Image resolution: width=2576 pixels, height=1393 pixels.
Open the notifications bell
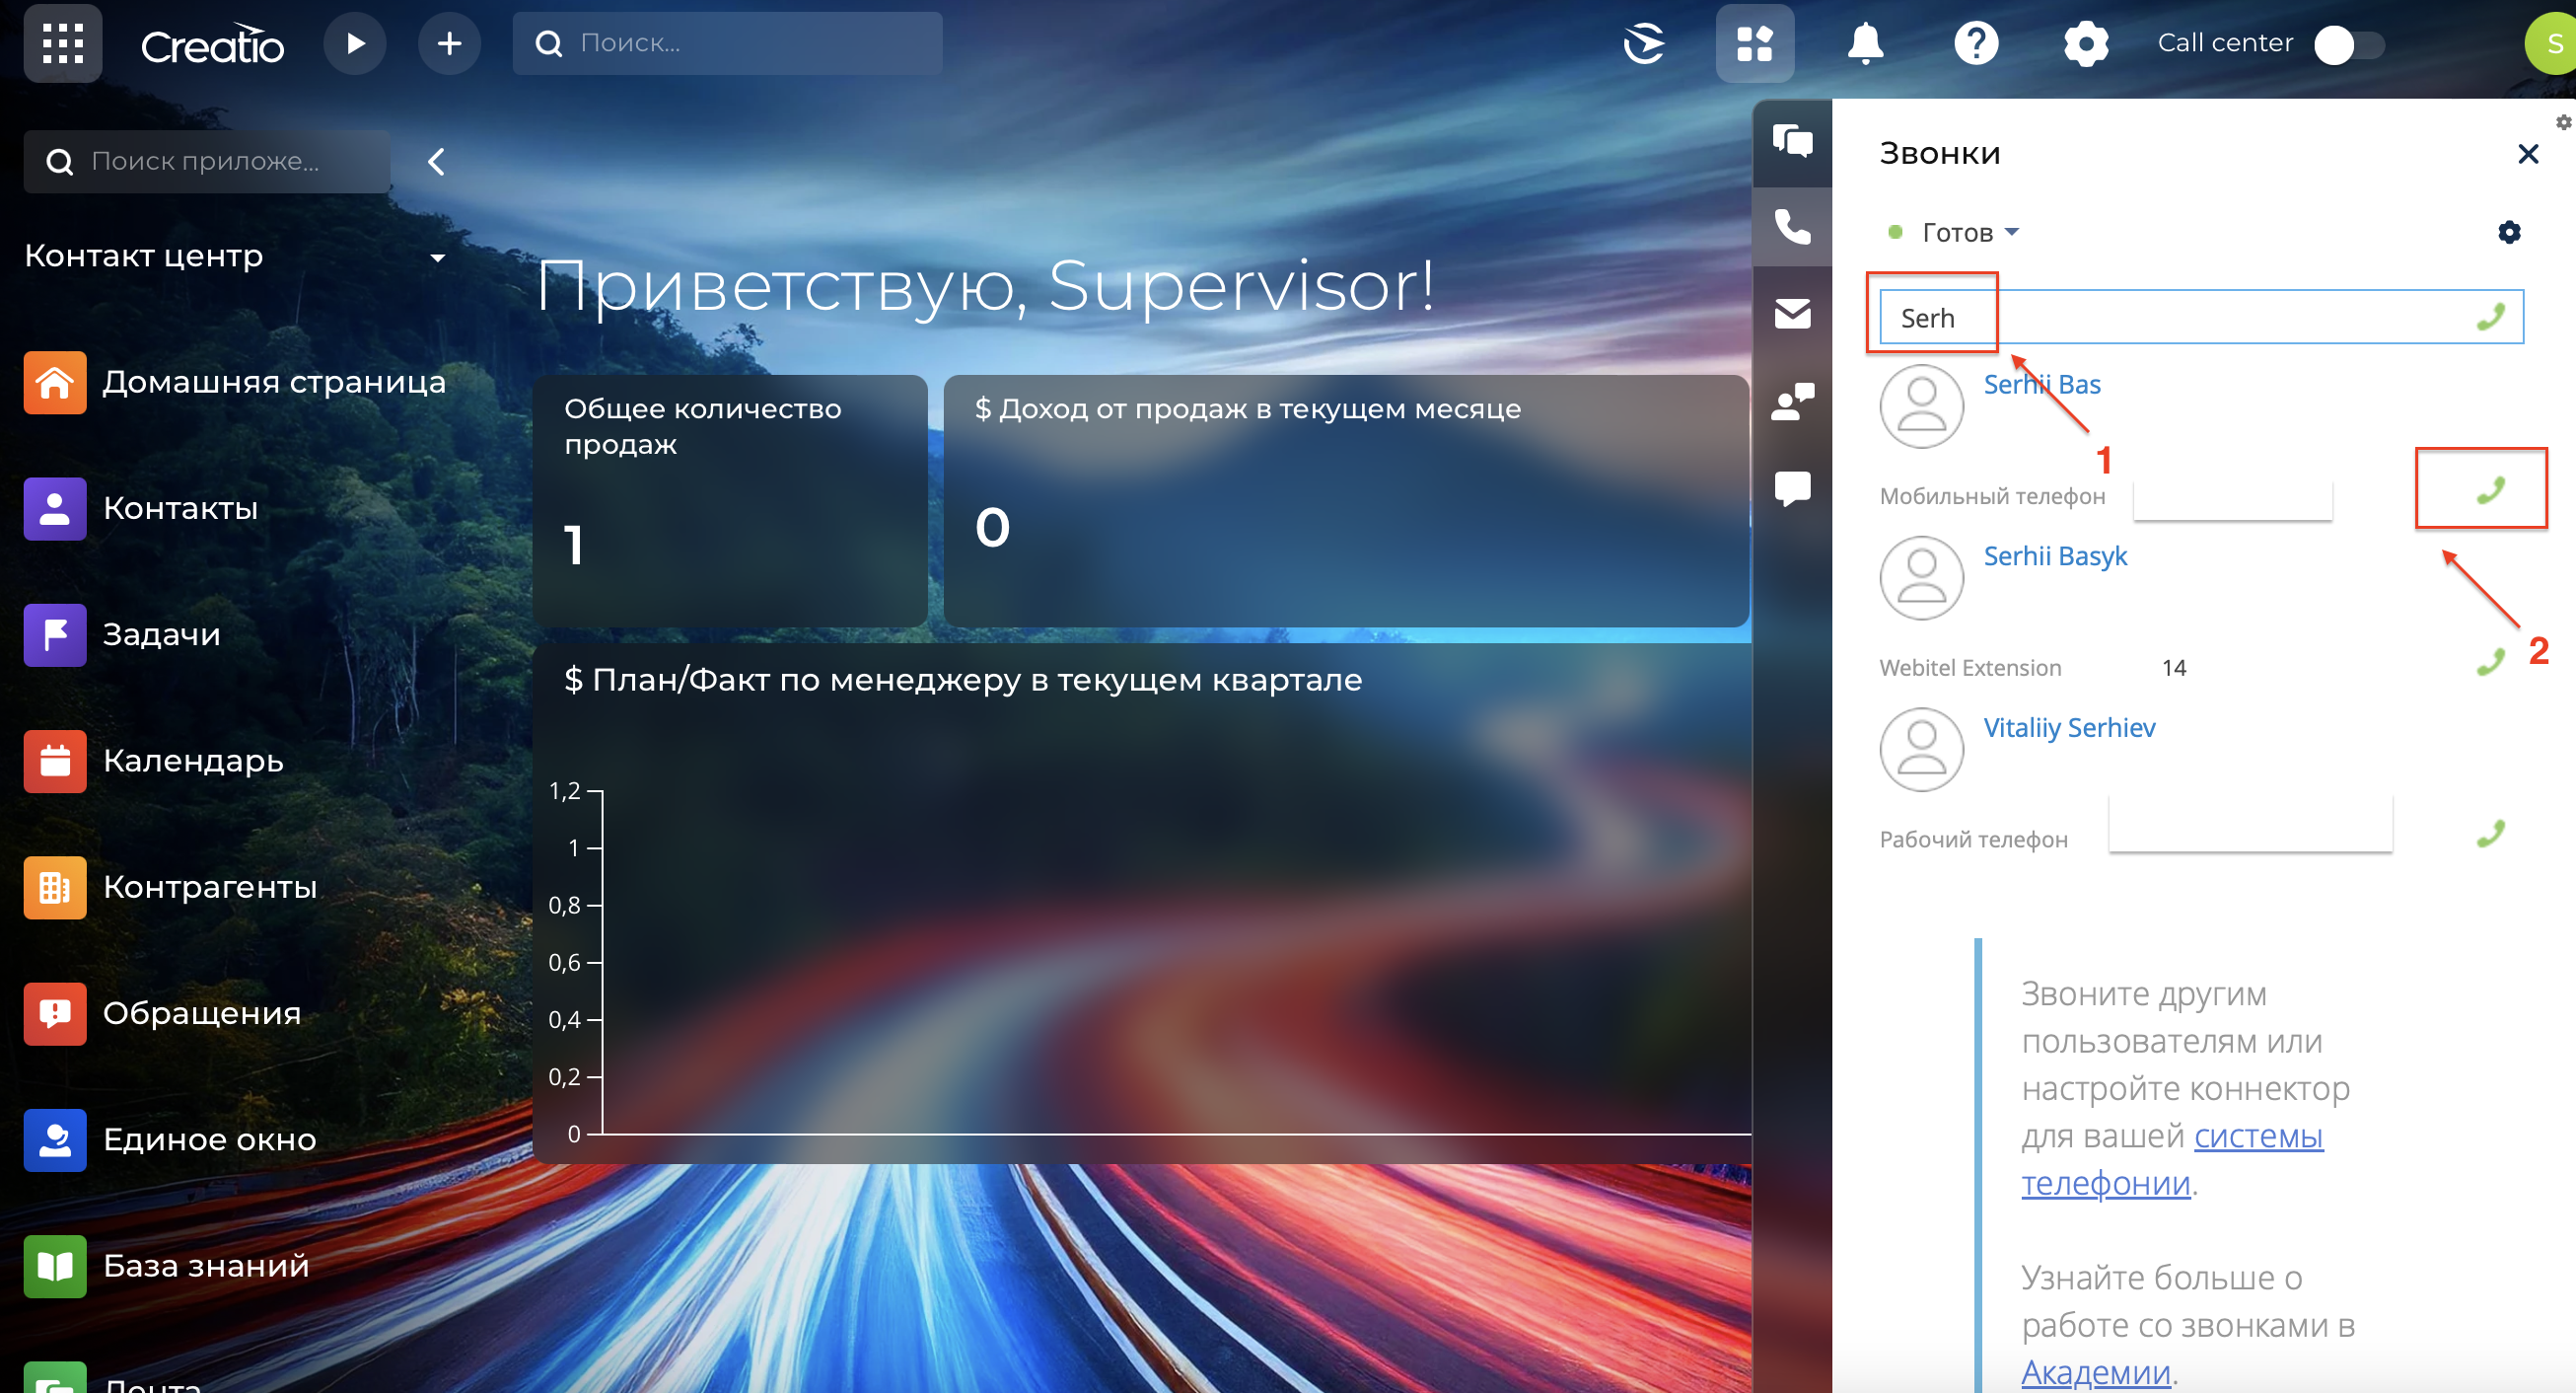[1865, 43]
